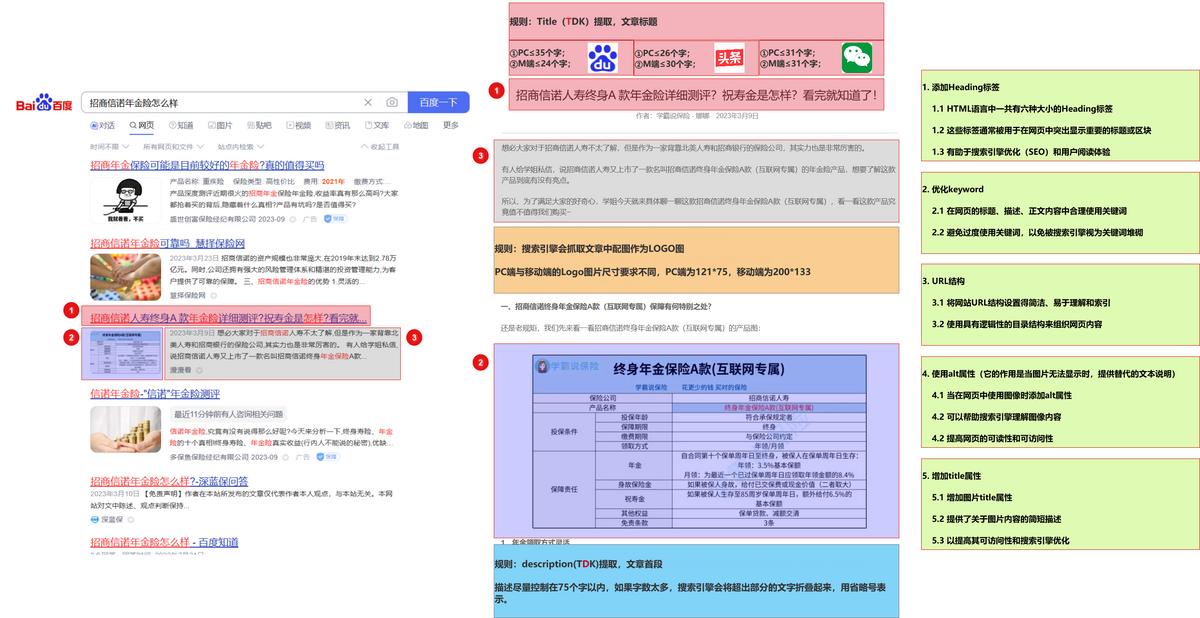Click the red Toutiao 头条 logo
1200x618 pixels.
click(729, 58)
